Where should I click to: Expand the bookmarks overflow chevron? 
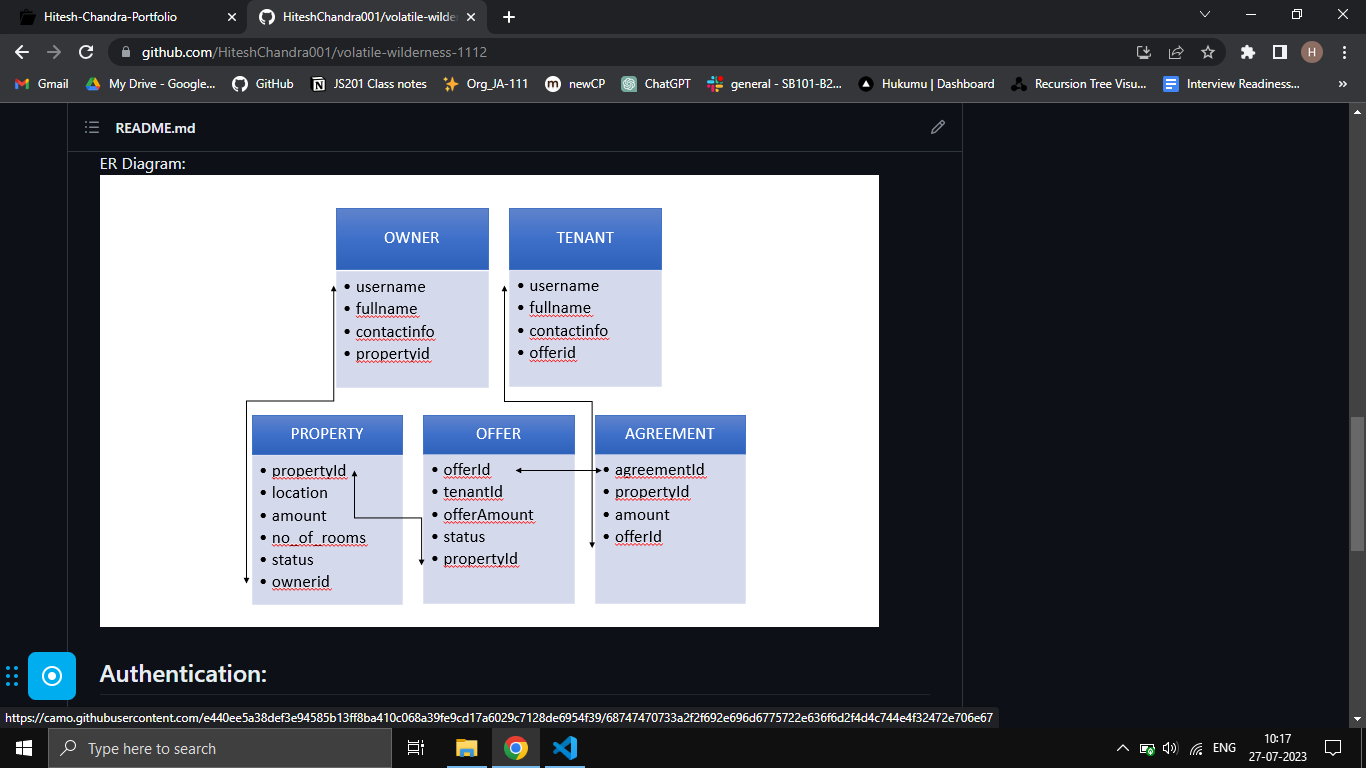(1342, 84)
